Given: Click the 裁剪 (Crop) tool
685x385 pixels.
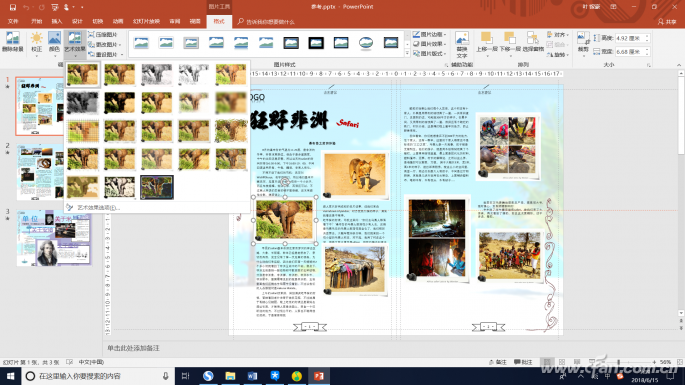Looking at the screenshot, I should point(583,44).
